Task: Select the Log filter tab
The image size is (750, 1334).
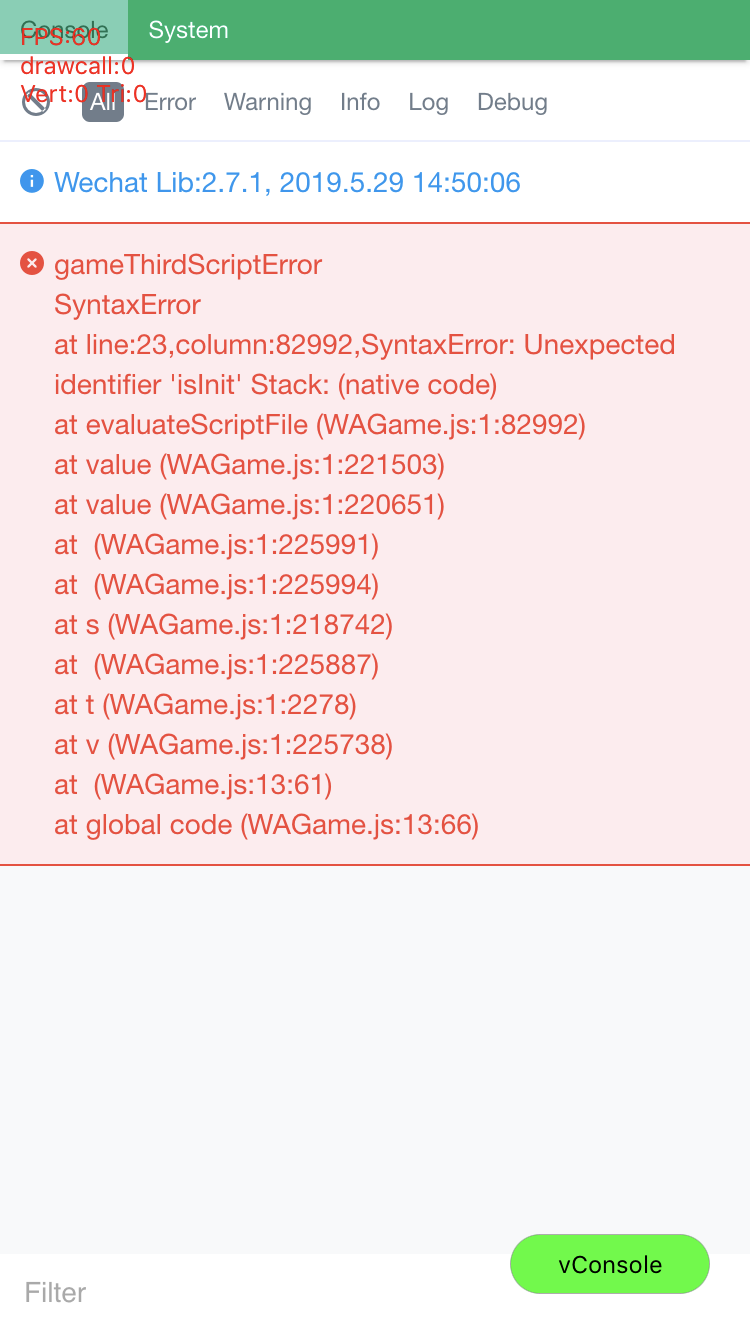Action: pos(428,102)
